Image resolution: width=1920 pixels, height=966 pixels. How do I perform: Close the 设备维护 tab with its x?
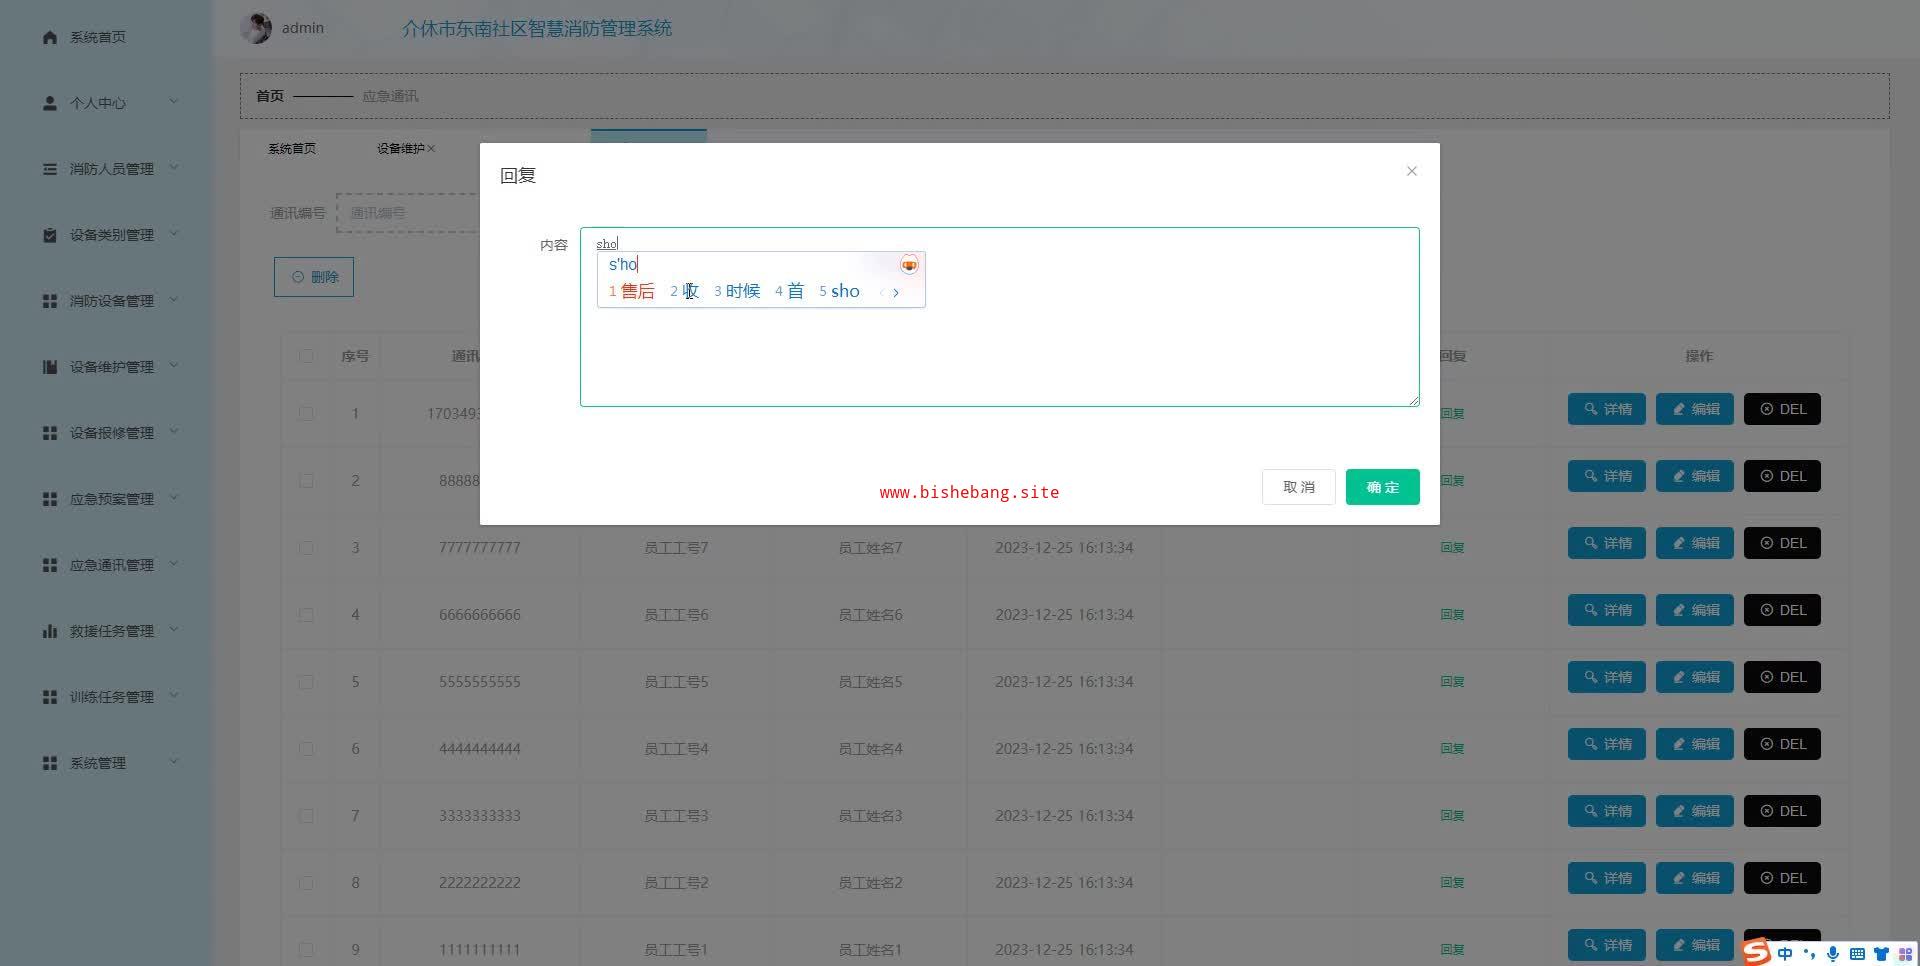point(431,149)
